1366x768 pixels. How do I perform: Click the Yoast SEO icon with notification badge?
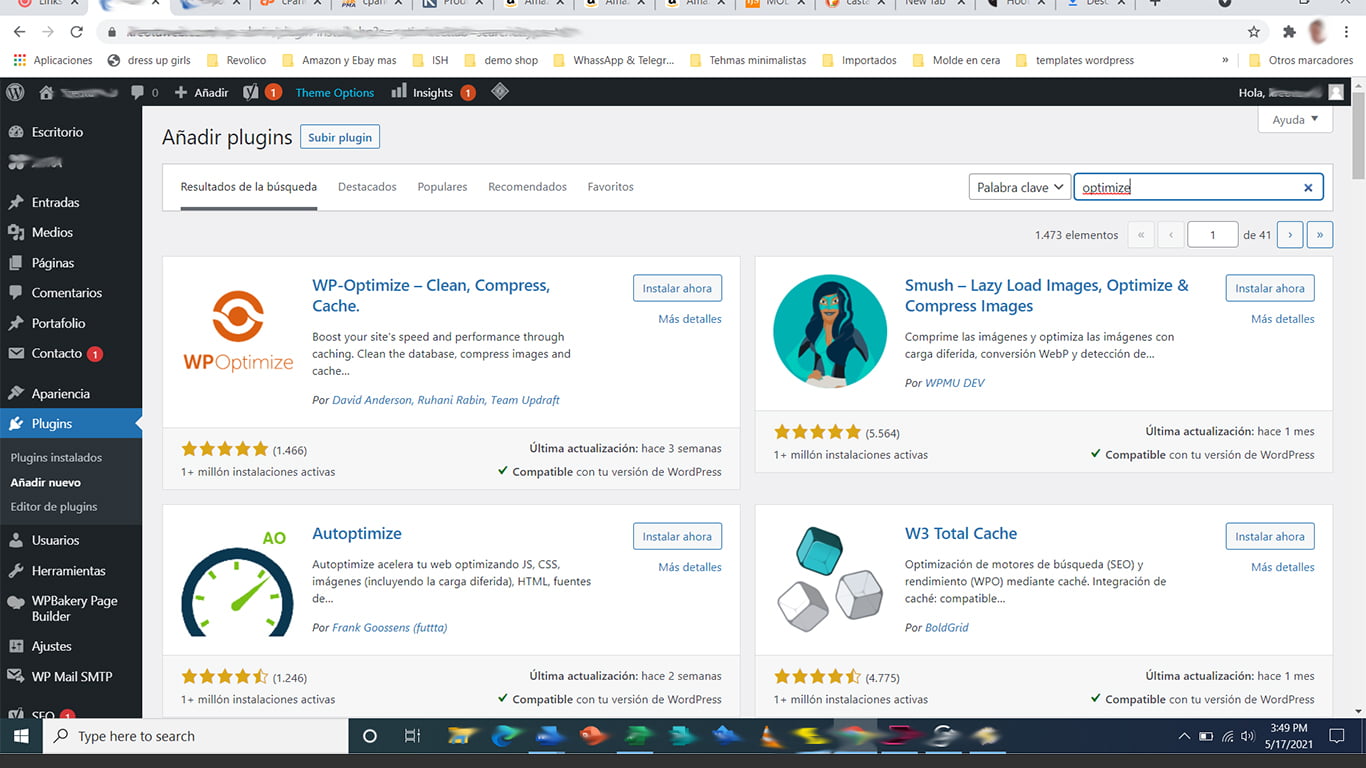(252, 91)
